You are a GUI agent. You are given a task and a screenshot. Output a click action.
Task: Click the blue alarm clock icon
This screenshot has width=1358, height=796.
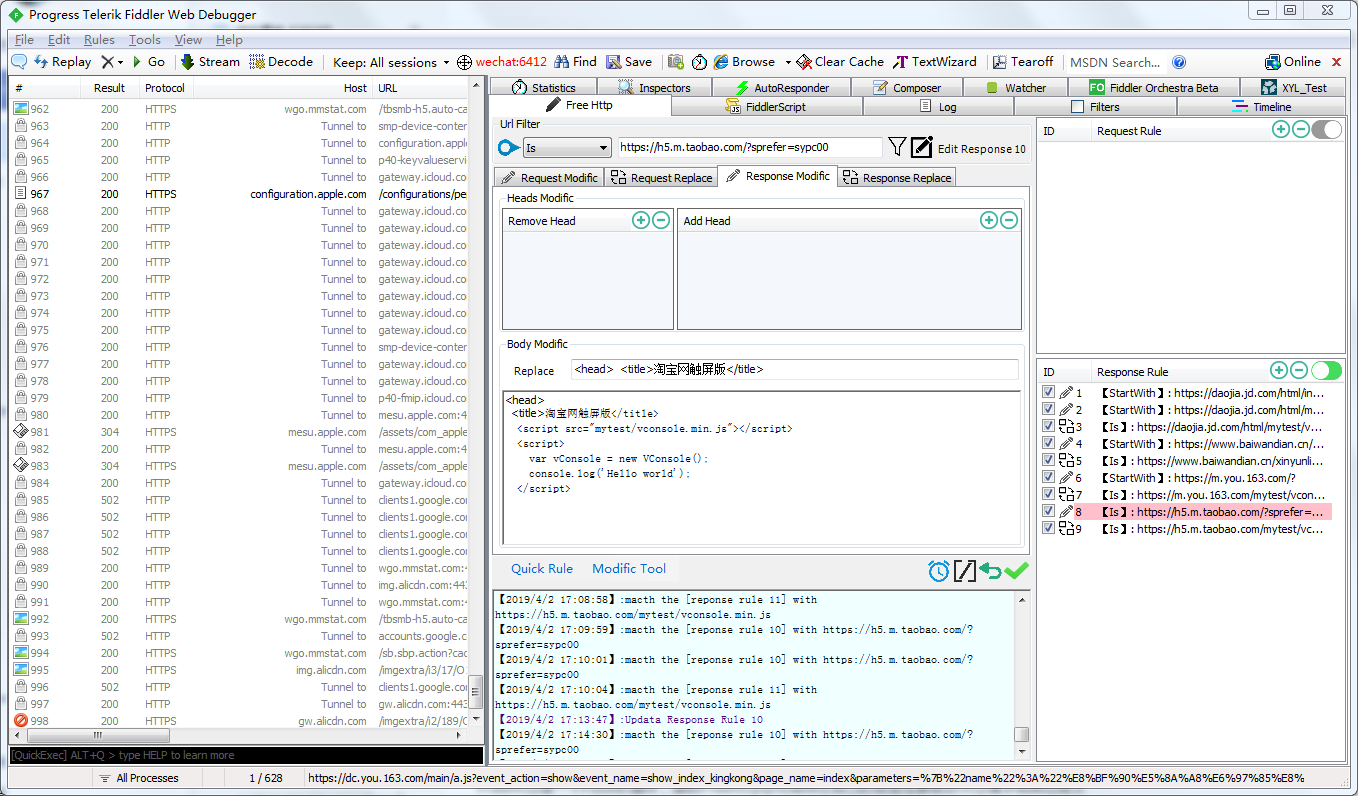pyautogui.click(x=938, y=571)
